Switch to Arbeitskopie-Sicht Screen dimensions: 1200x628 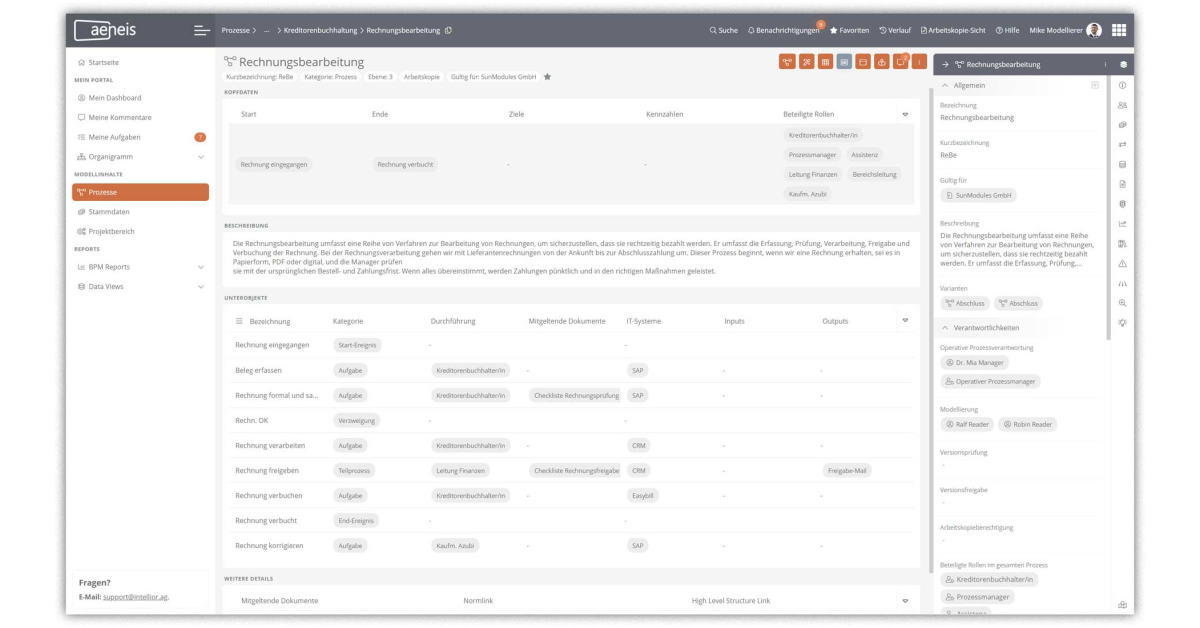click(x=953, y=30)
